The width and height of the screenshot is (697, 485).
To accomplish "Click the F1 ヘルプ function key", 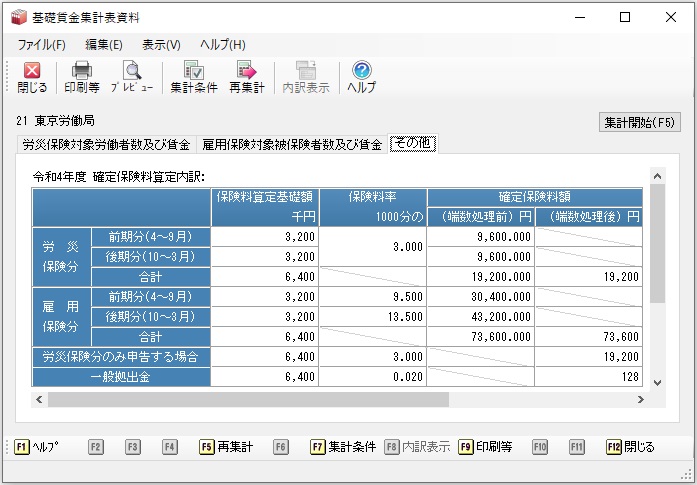I will pyautogui.click(x=36, y=447).
